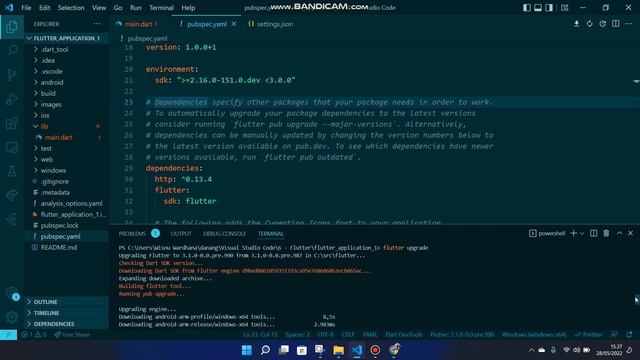Screen dimensions: 640x360
Task: Split the terminal panel
Action: click(x=593, y=233)
